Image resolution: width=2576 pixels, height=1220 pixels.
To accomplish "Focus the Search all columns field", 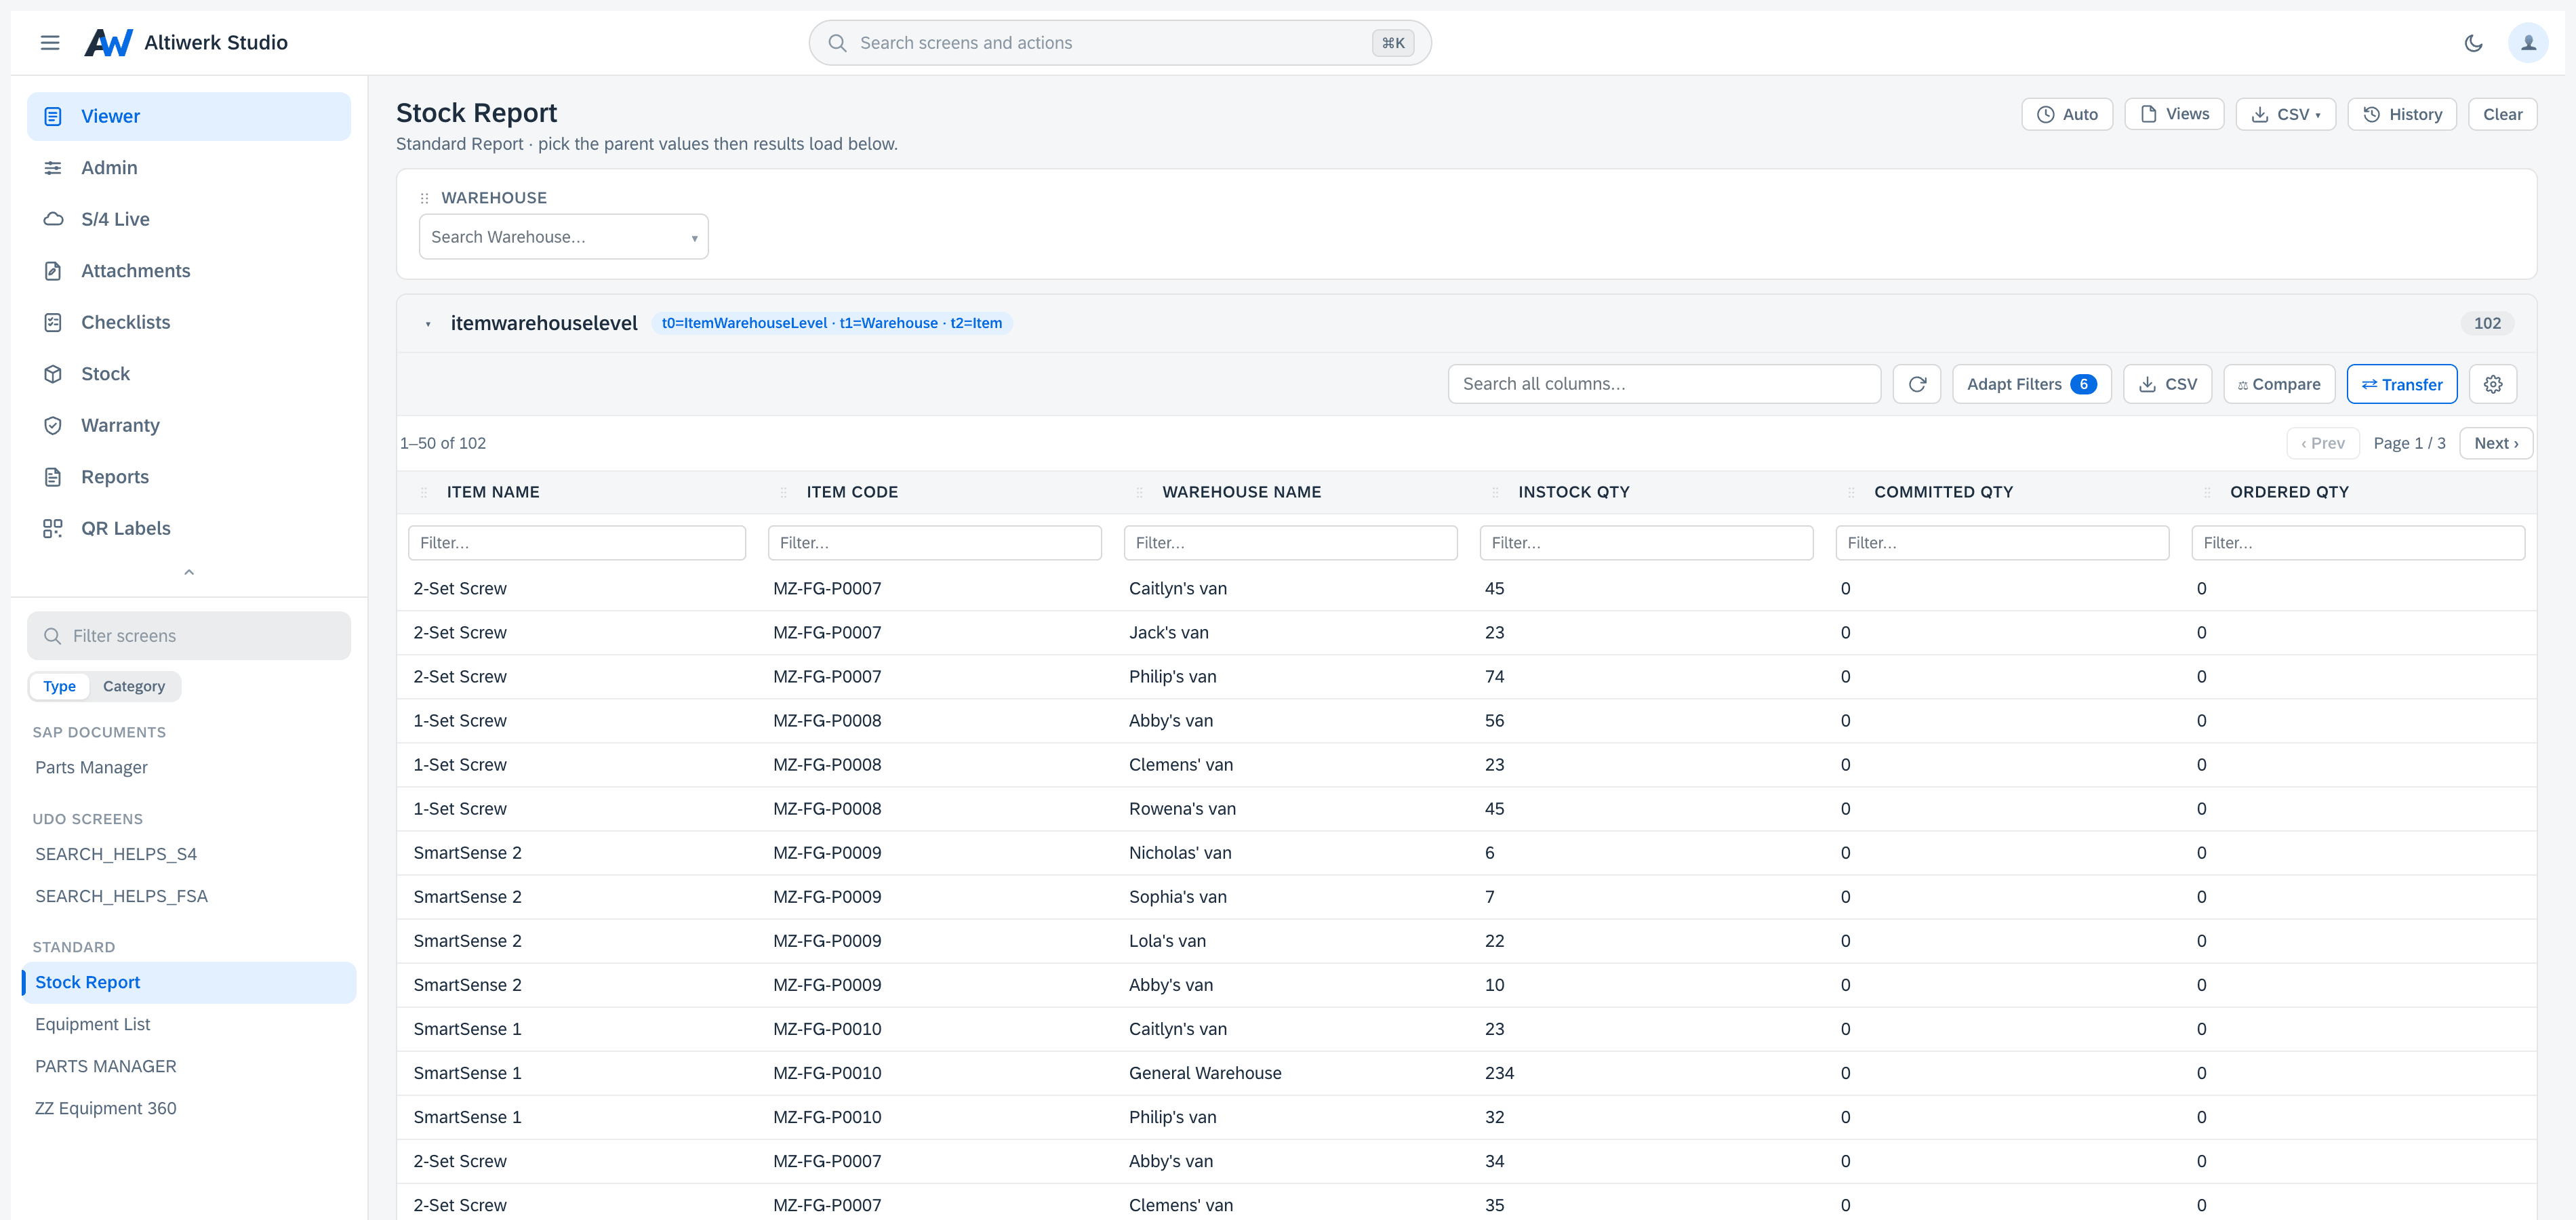I will tap(1664, 384).
